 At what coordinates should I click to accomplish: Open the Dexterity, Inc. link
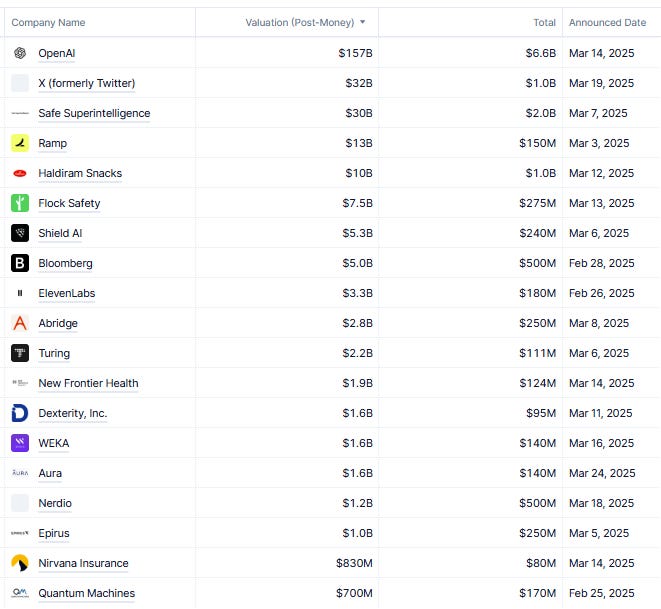[x=73, y=413]
